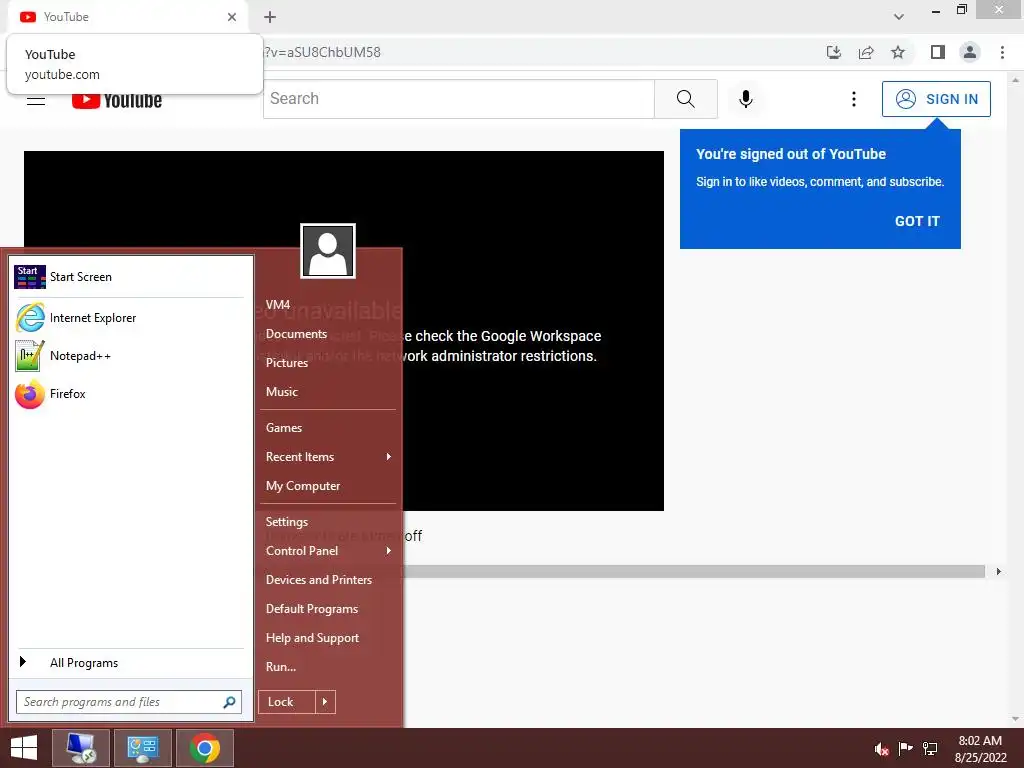Viewport: 1024px width, 768px height.
Task: Open Chrome tab search chevron
Action: 899,17
